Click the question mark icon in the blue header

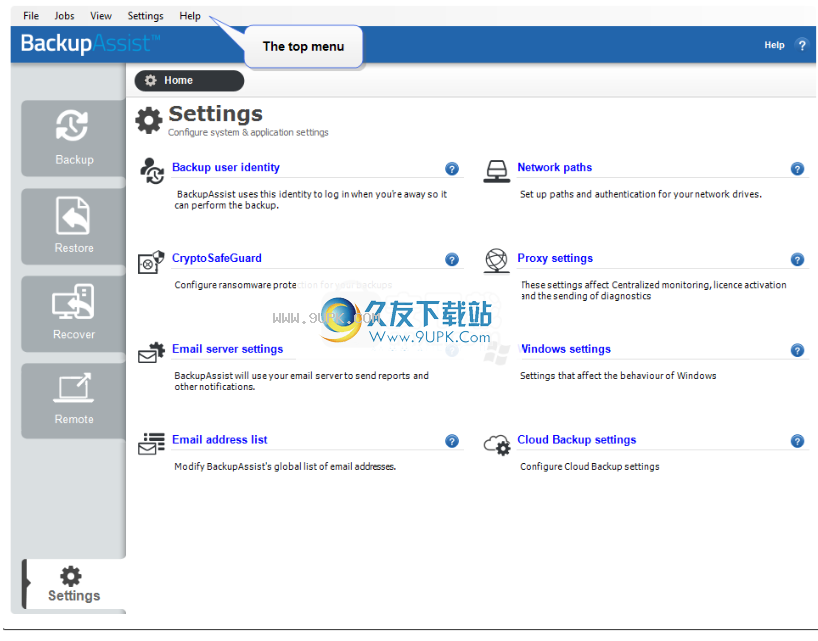pos(802,45)
